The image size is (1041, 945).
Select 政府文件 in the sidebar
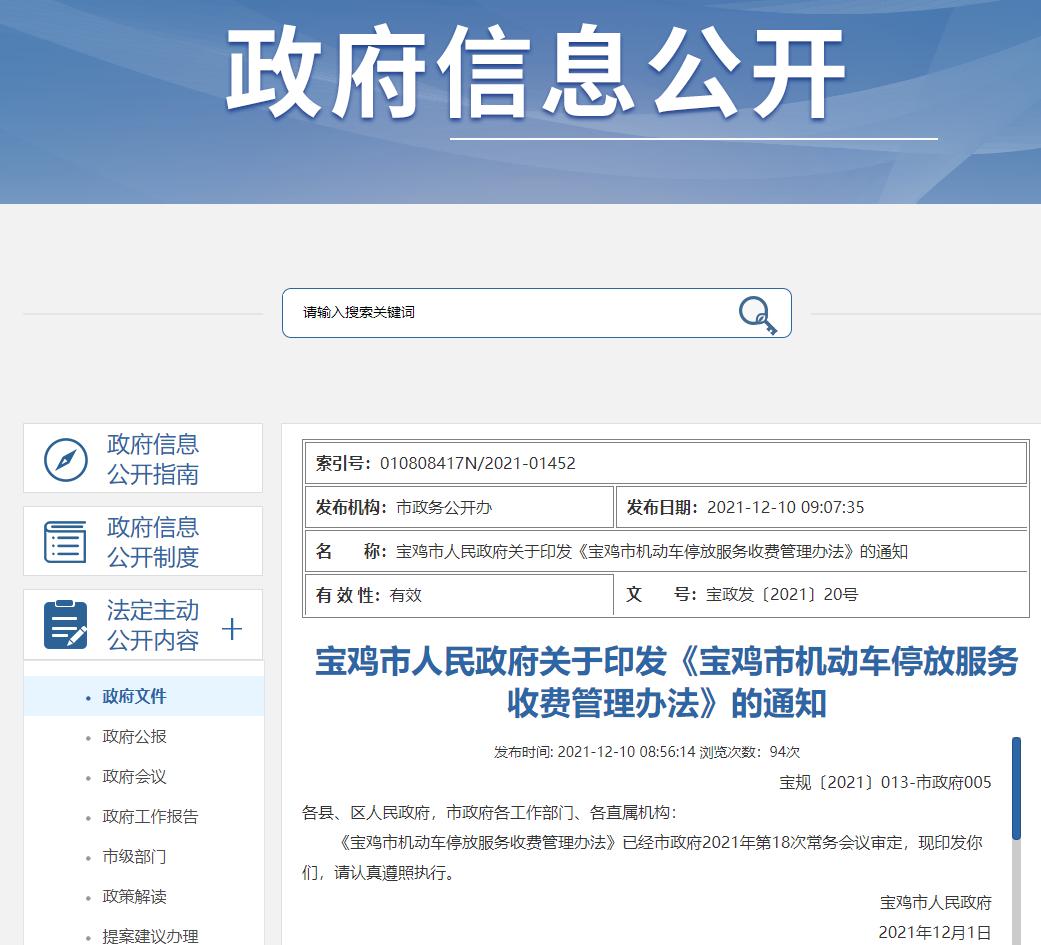point(134,697)
